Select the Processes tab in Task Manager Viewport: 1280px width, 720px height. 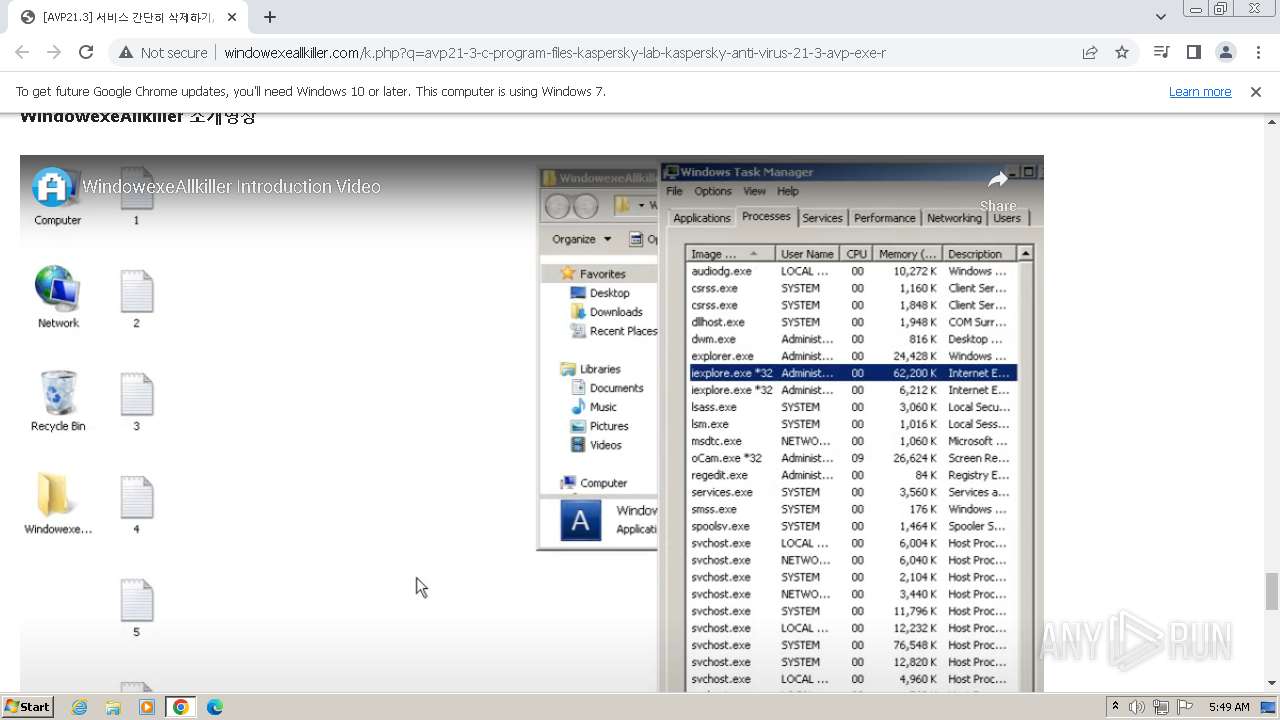point(767,216)
